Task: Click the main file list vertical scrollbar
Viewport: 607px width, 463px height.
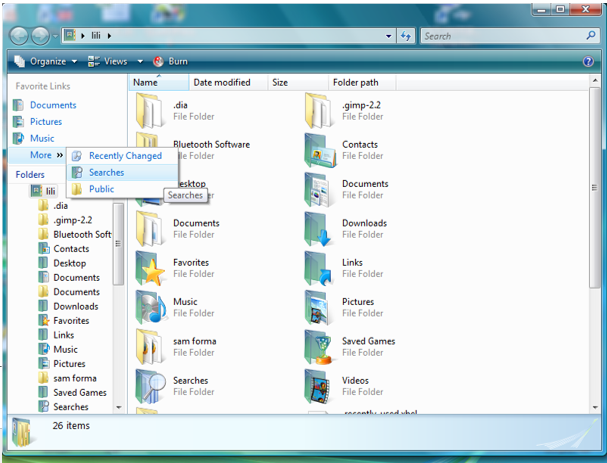Action: point(594,188)
